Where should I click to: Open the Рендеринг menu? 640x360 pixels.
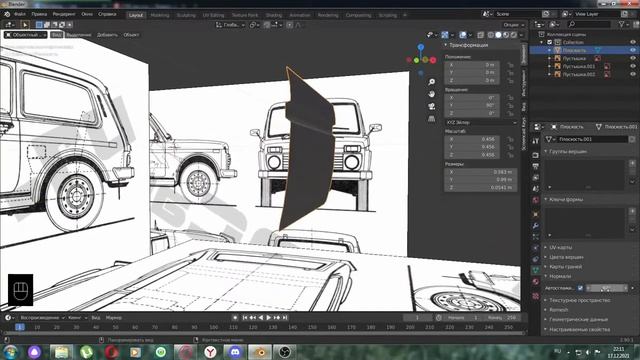(64, 14)
